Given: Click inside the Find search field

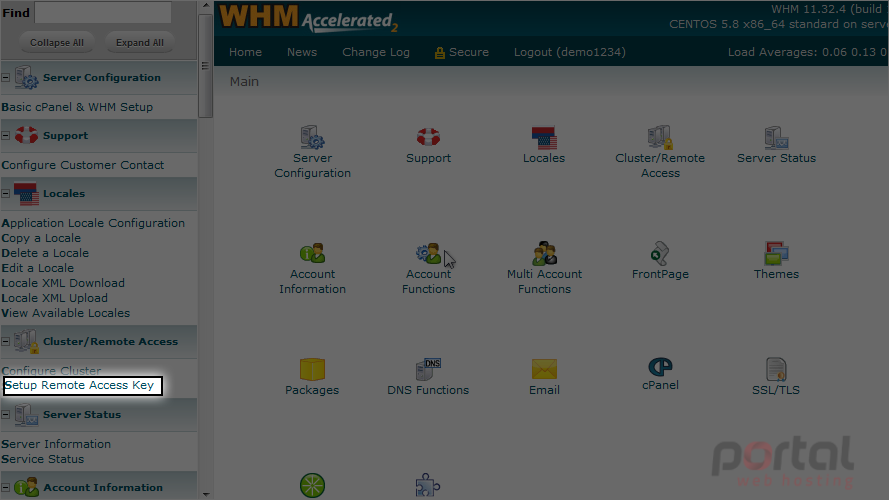Looking at the screenshot, I should [x=103, y=12].
